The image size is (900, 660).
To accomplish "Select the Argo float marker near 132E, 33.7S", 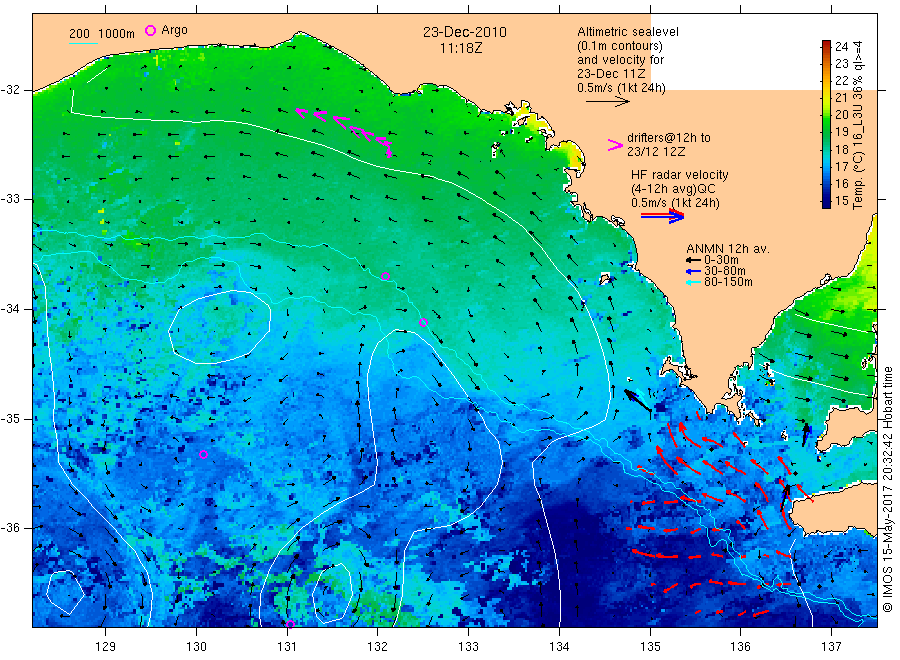I will (x=386, y=277).
